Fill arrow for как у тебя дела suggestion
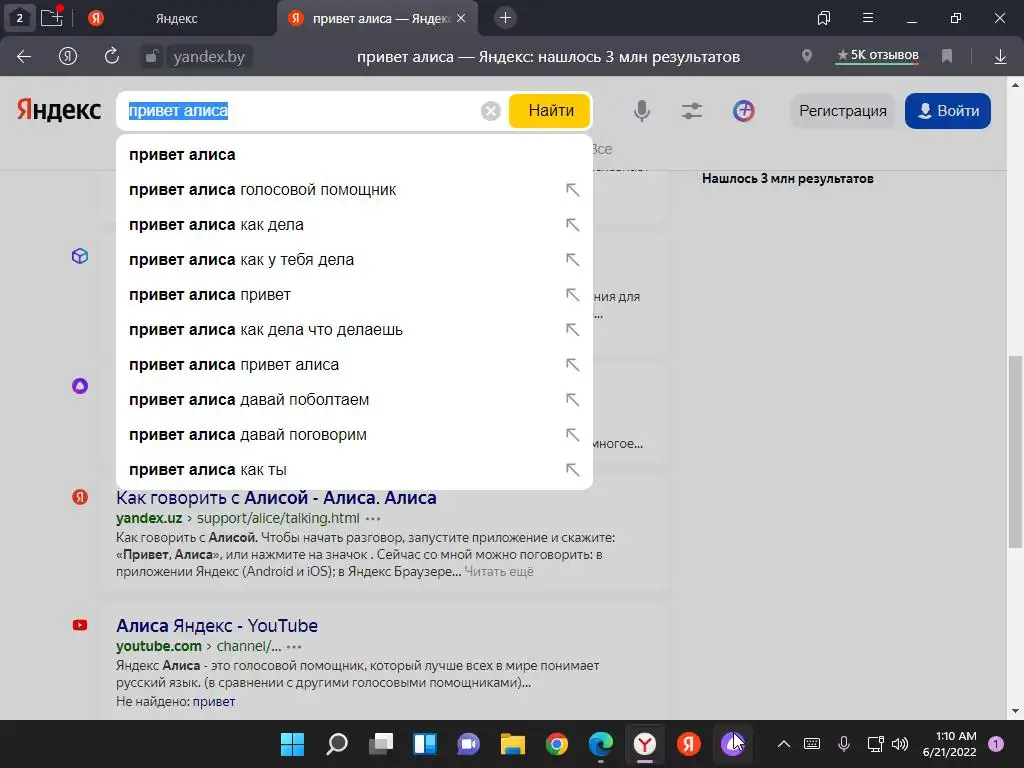1024x768 pixels. pyautogui.click(x=572, y=260)
